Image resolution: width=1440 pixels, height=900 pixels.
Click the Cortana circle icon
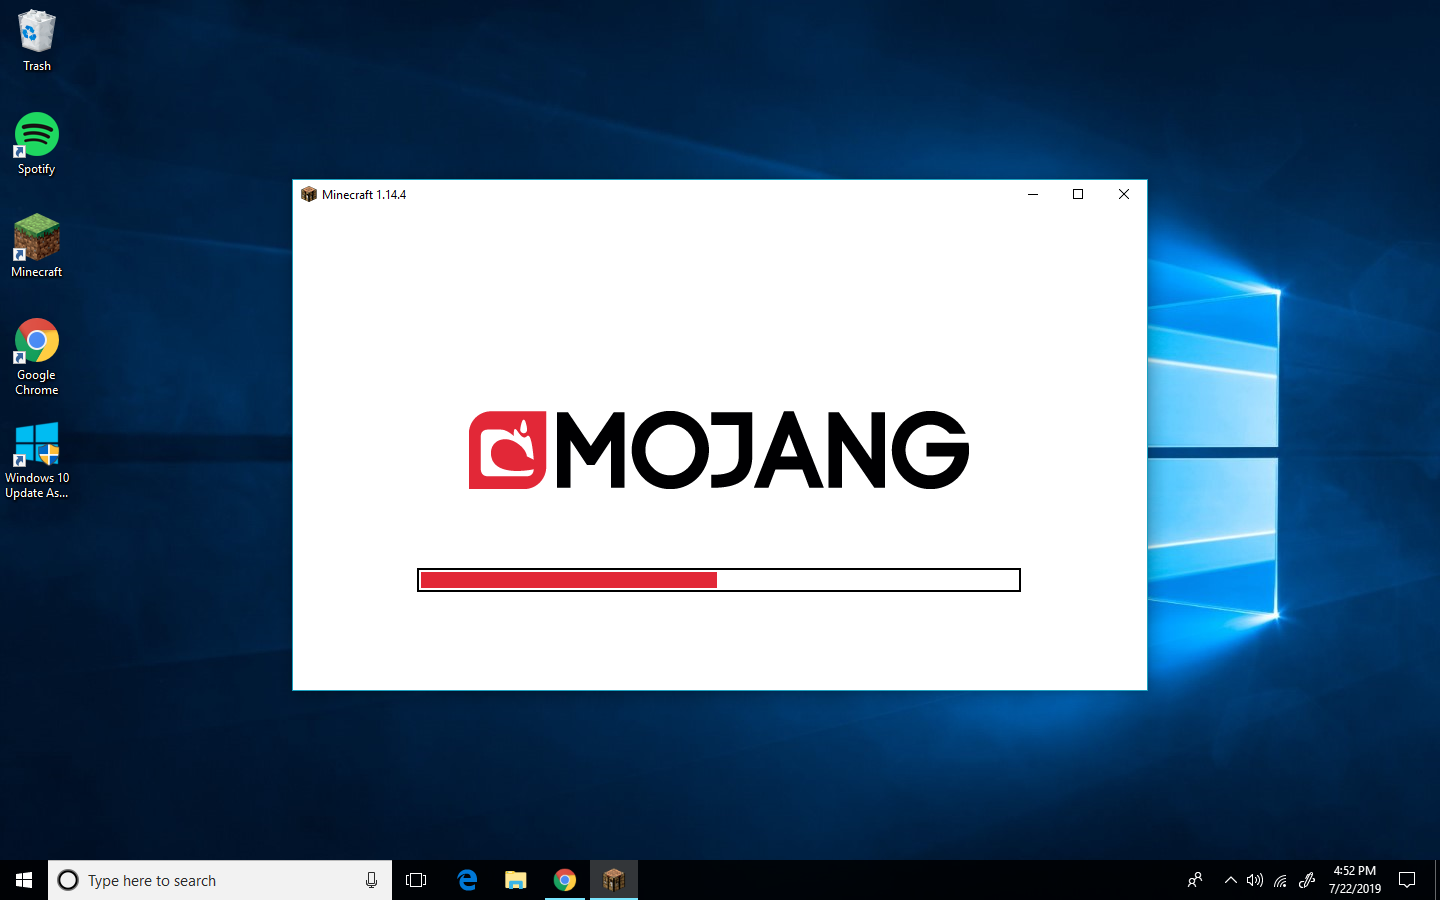click(68, 880)
